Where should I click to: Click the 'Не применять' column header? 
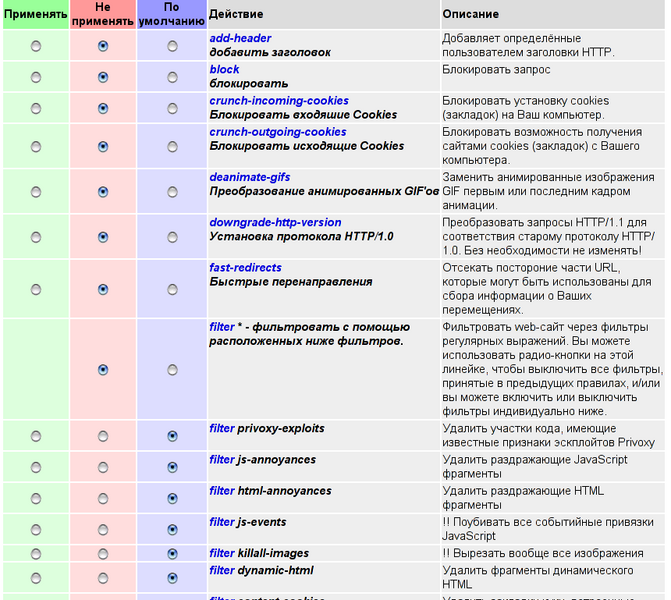point(103,14)
